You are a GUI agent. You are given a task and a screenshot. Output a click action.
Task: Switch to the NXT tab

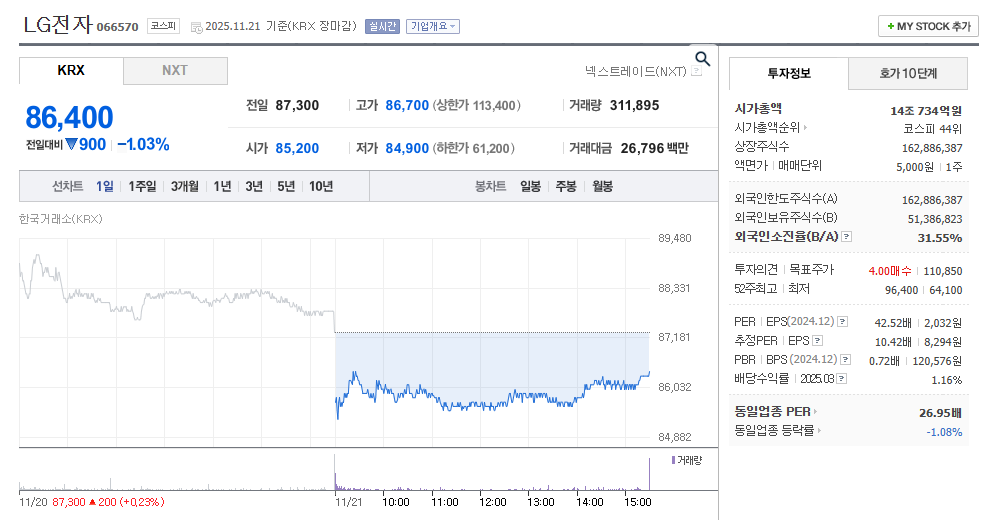click(175, 70)
